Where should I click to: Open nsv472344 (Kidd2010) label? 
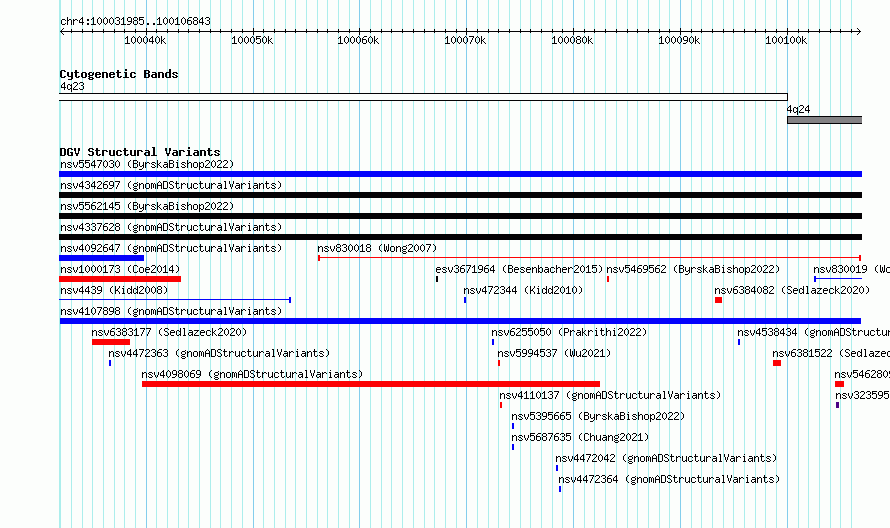523,290
